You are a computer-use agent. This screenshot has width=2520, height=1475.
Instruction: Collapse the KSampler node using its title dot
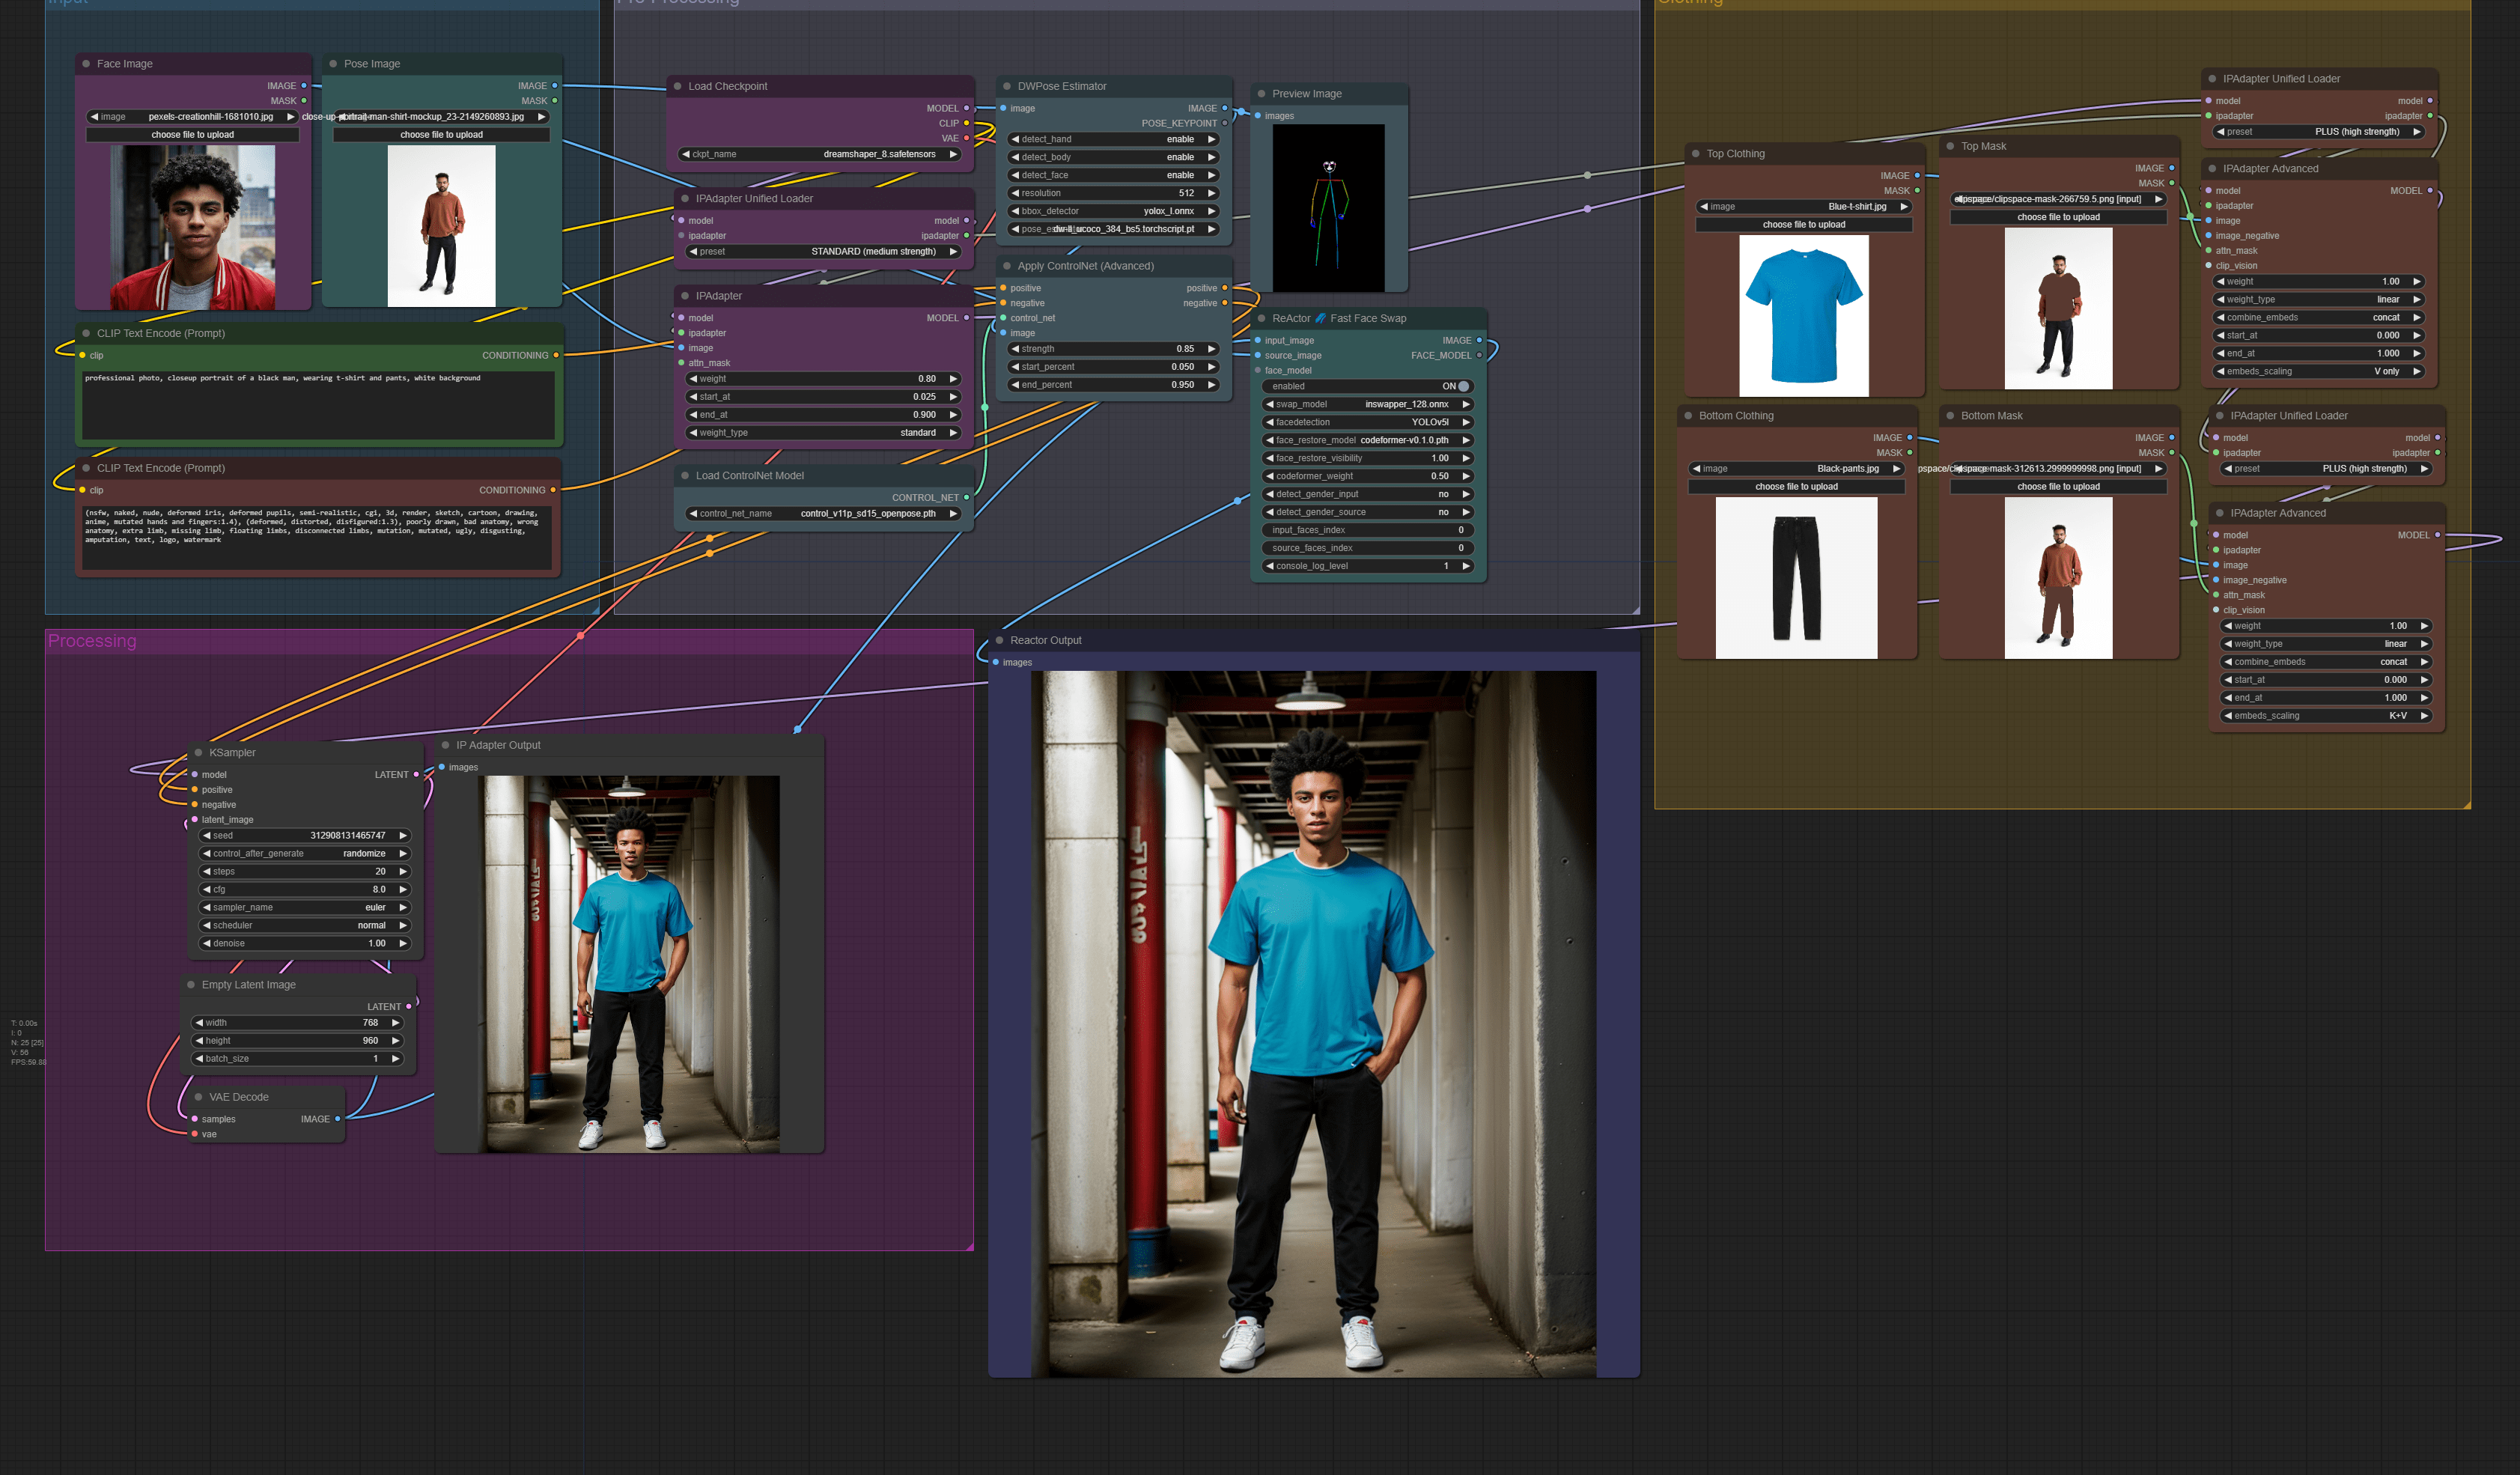tap(198, 752)
